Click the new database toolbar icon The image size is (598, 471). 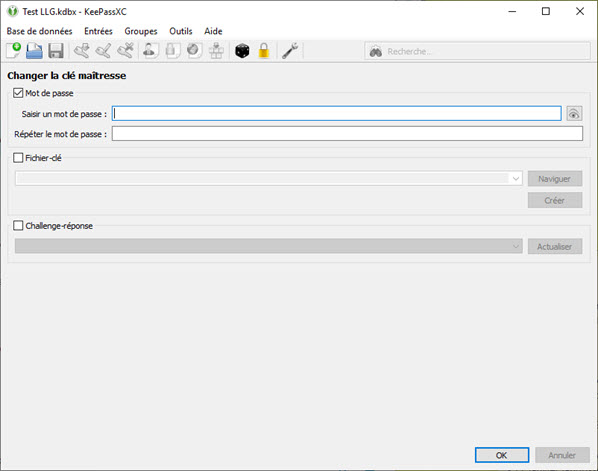click(14, 51)
